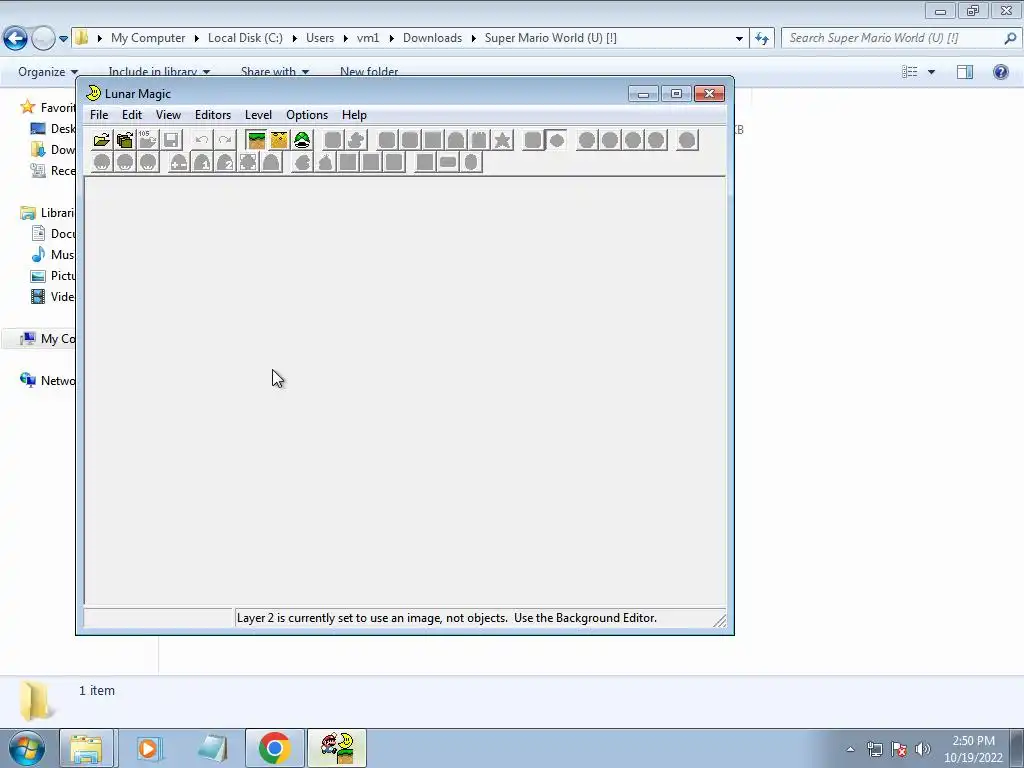Click the Explorer Back navigation button
1024x768 pixels.
(x=16, y=39)
